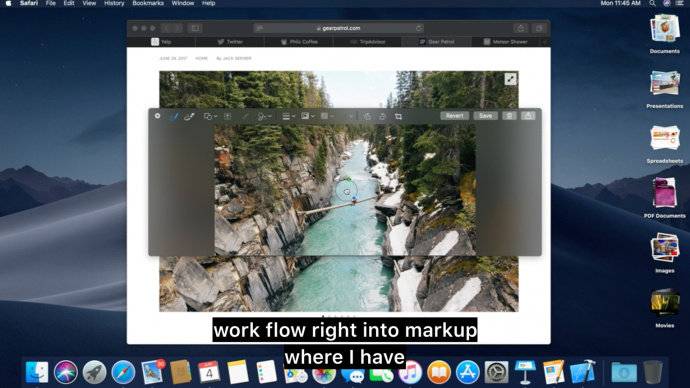Click the Crop tool in Markup toolbar
Image resolution: width=690 pixels, height=388 pixels.
click(x=398, y=116)
